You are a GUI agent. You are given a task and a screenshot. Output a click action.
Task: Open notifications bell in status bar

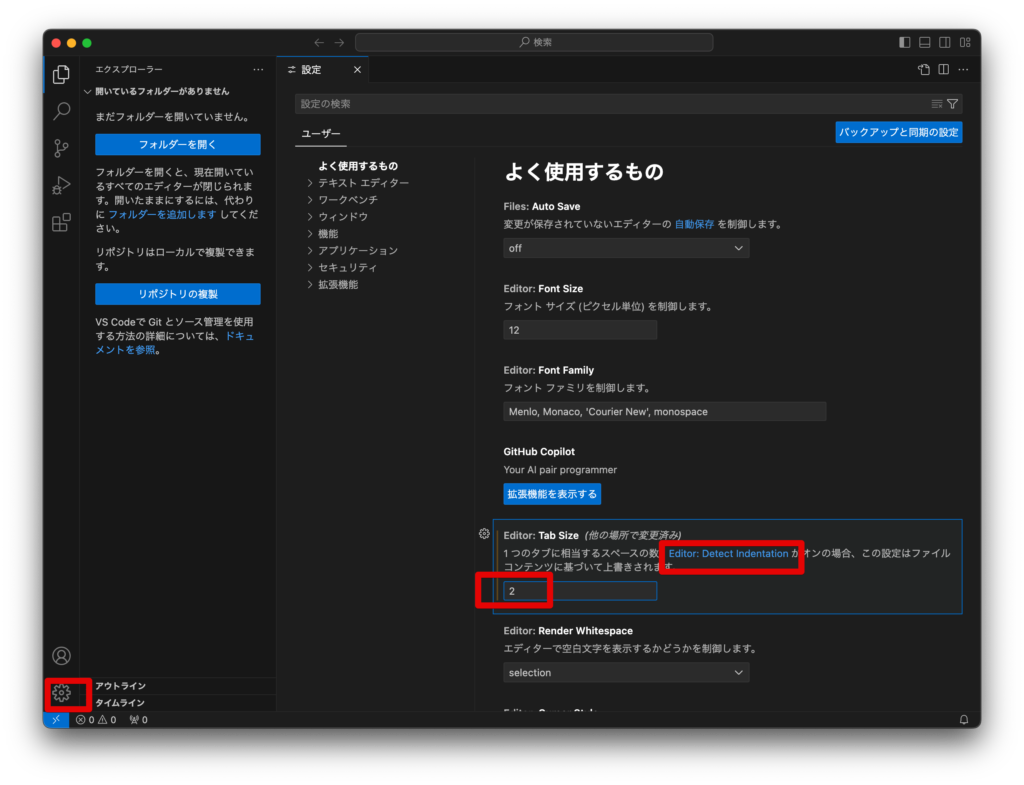click(x=964, y=720)
